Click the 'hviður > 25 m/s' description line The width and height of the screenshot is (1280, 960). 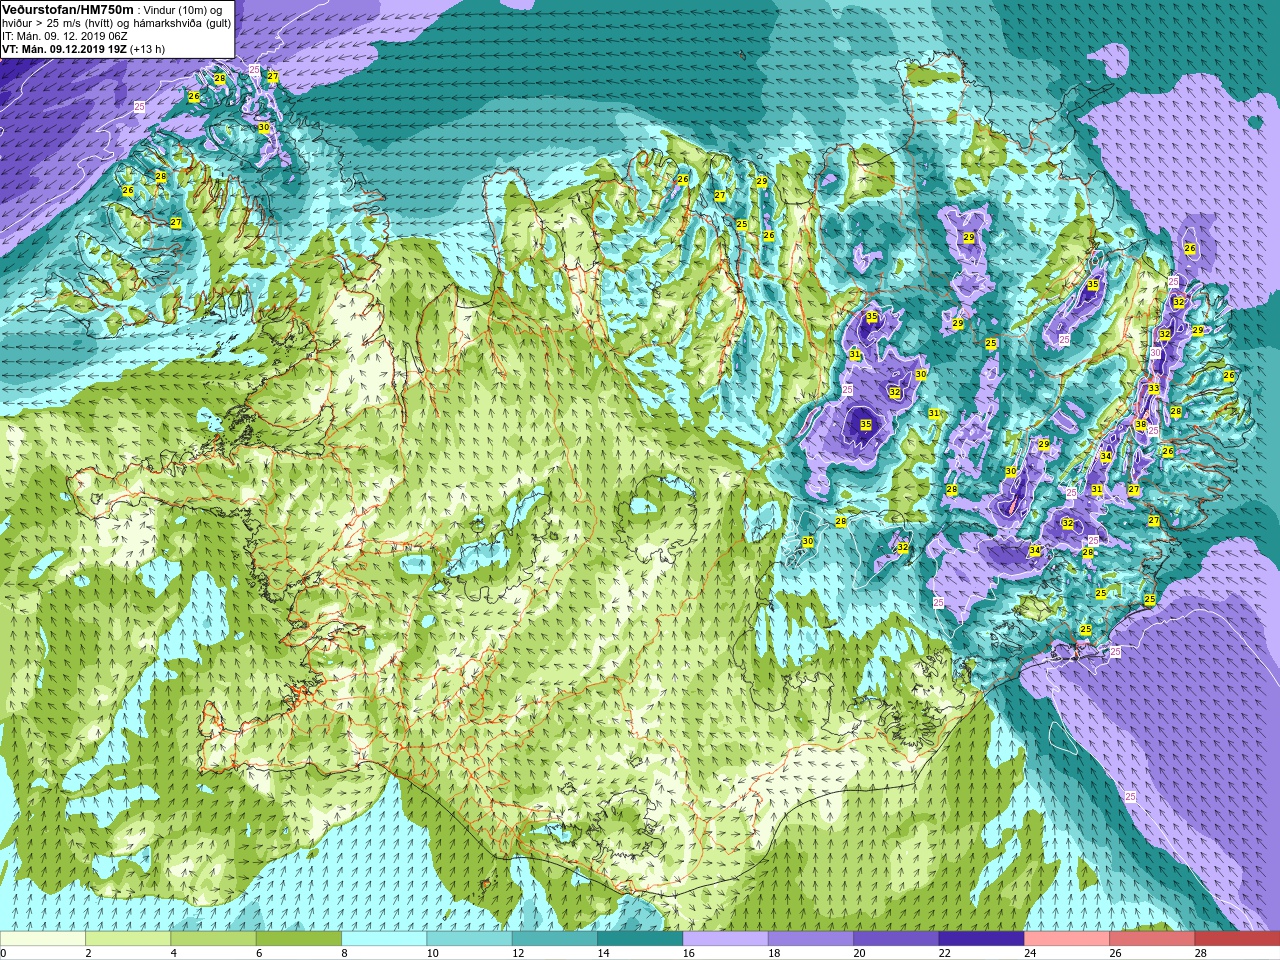pos(116,22)
